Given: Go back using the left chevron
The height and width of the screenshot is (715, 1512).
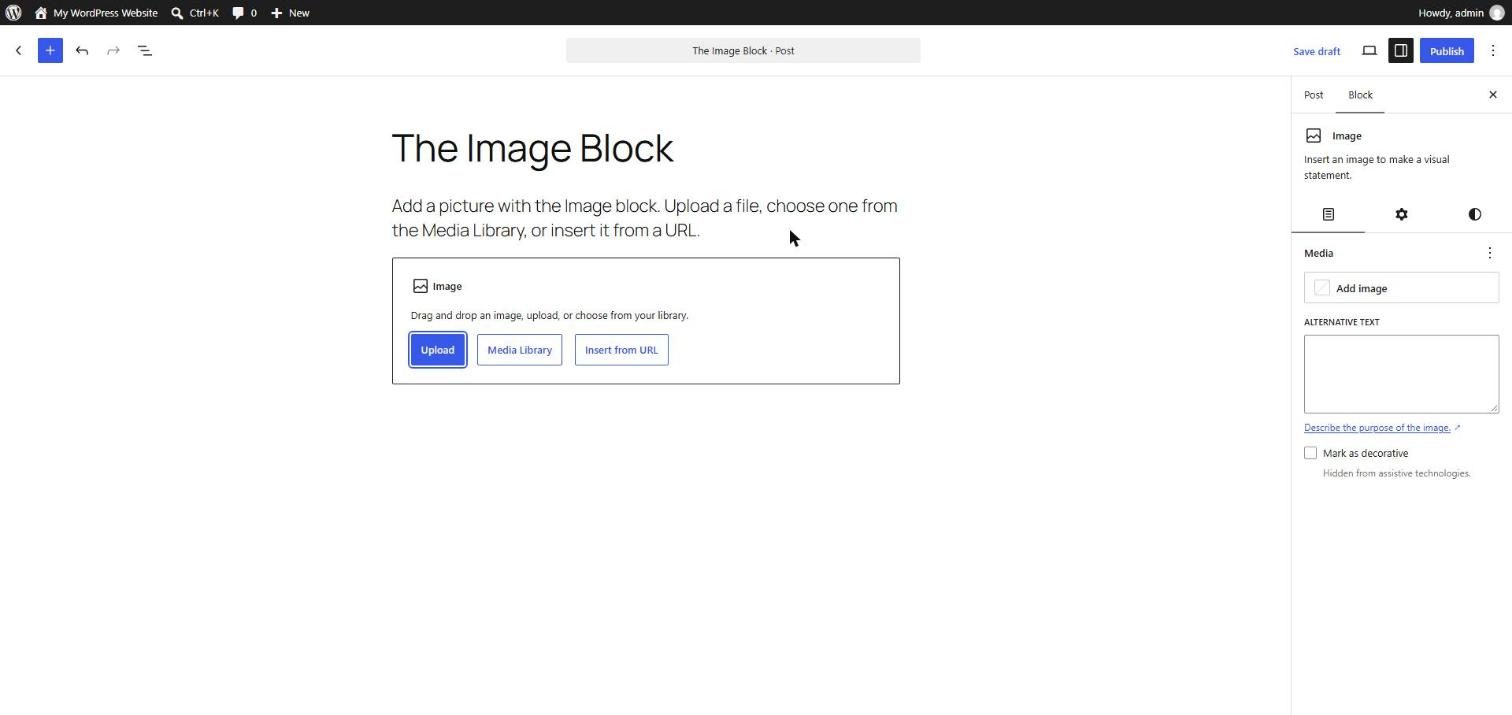Looking at the screenshot, I should (18, 50).
